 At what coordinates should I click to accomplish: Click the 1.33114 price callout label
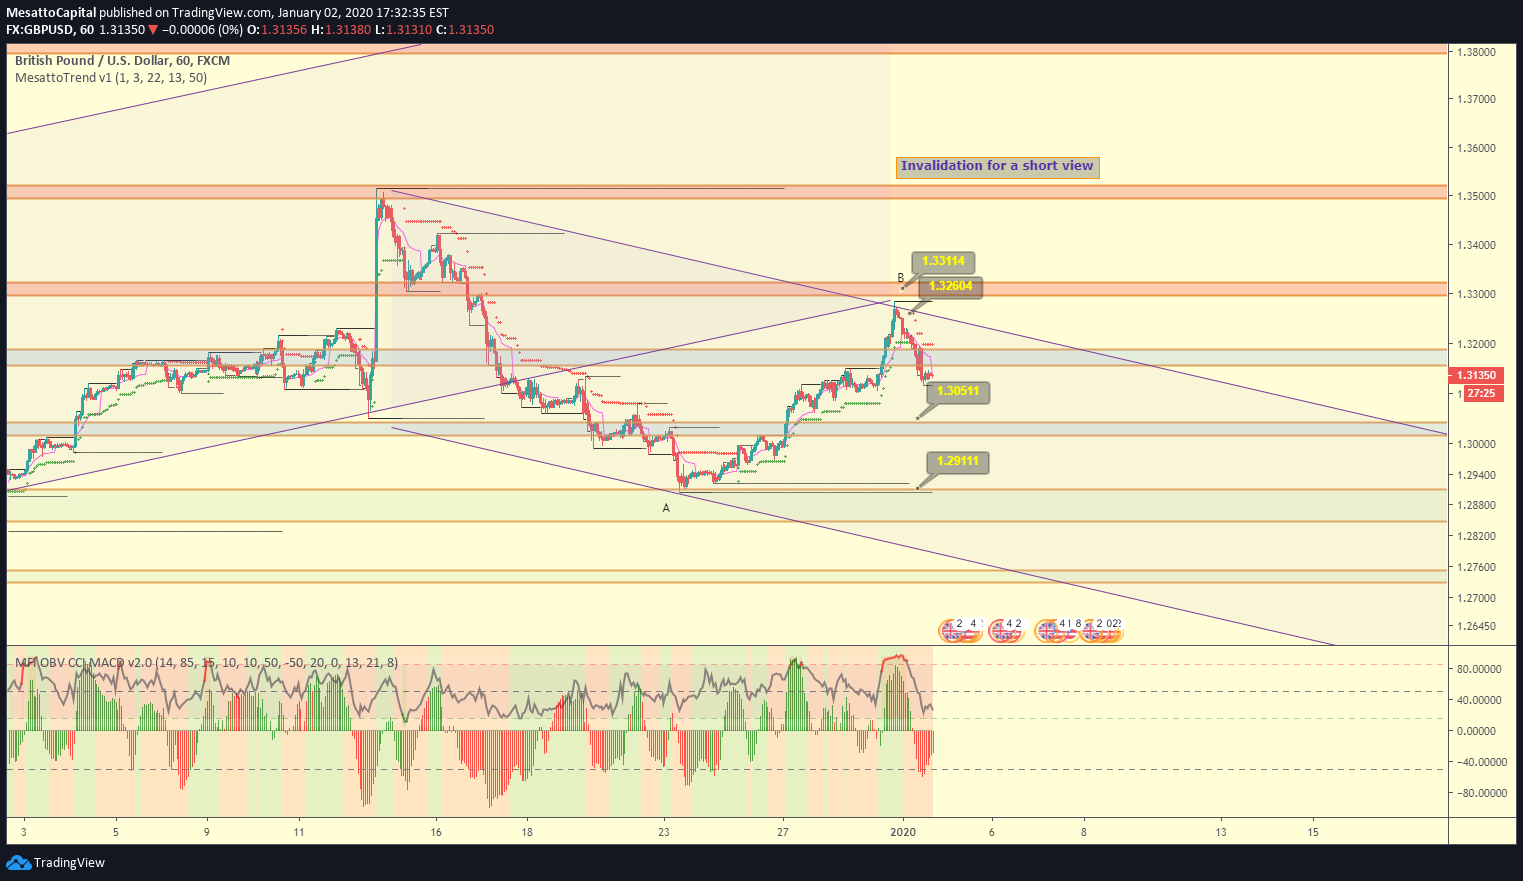pyautogui.click(x=943, y=262)
